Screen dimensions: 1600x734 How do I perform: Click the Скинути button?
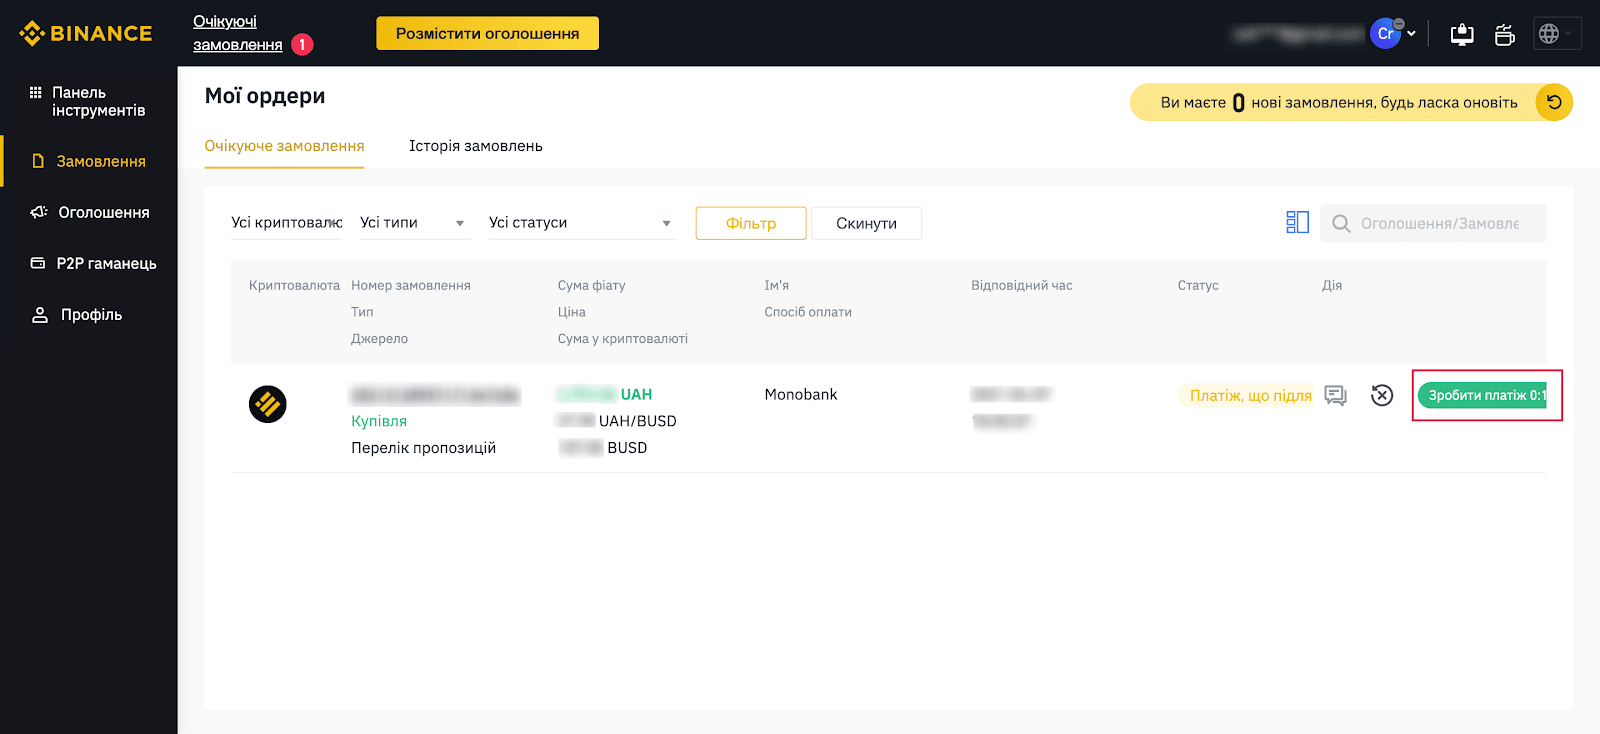click(866, 223)
